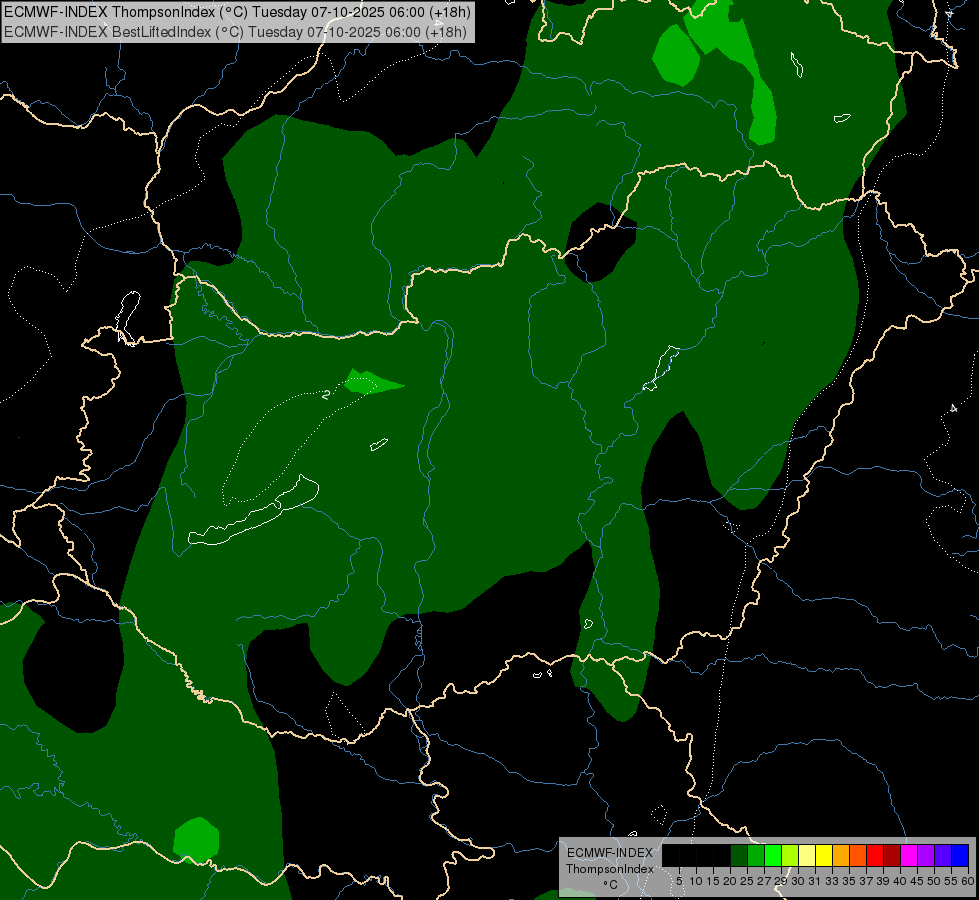Select the orange 33-35 legend swatch
Image resolution: width=979 pixels, height=900 pixels.
click(841, 855)
